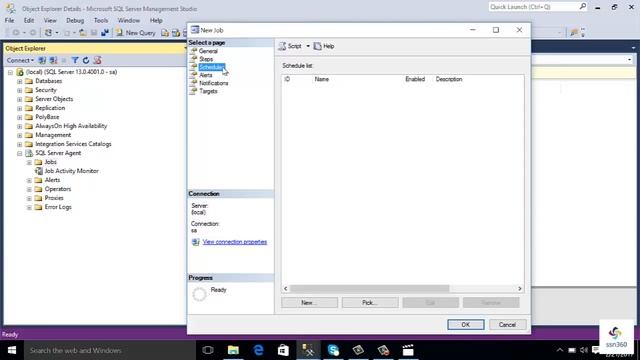The image size is (640, 360).
Task: Click the local server node icon
Action: pos(20,72)
